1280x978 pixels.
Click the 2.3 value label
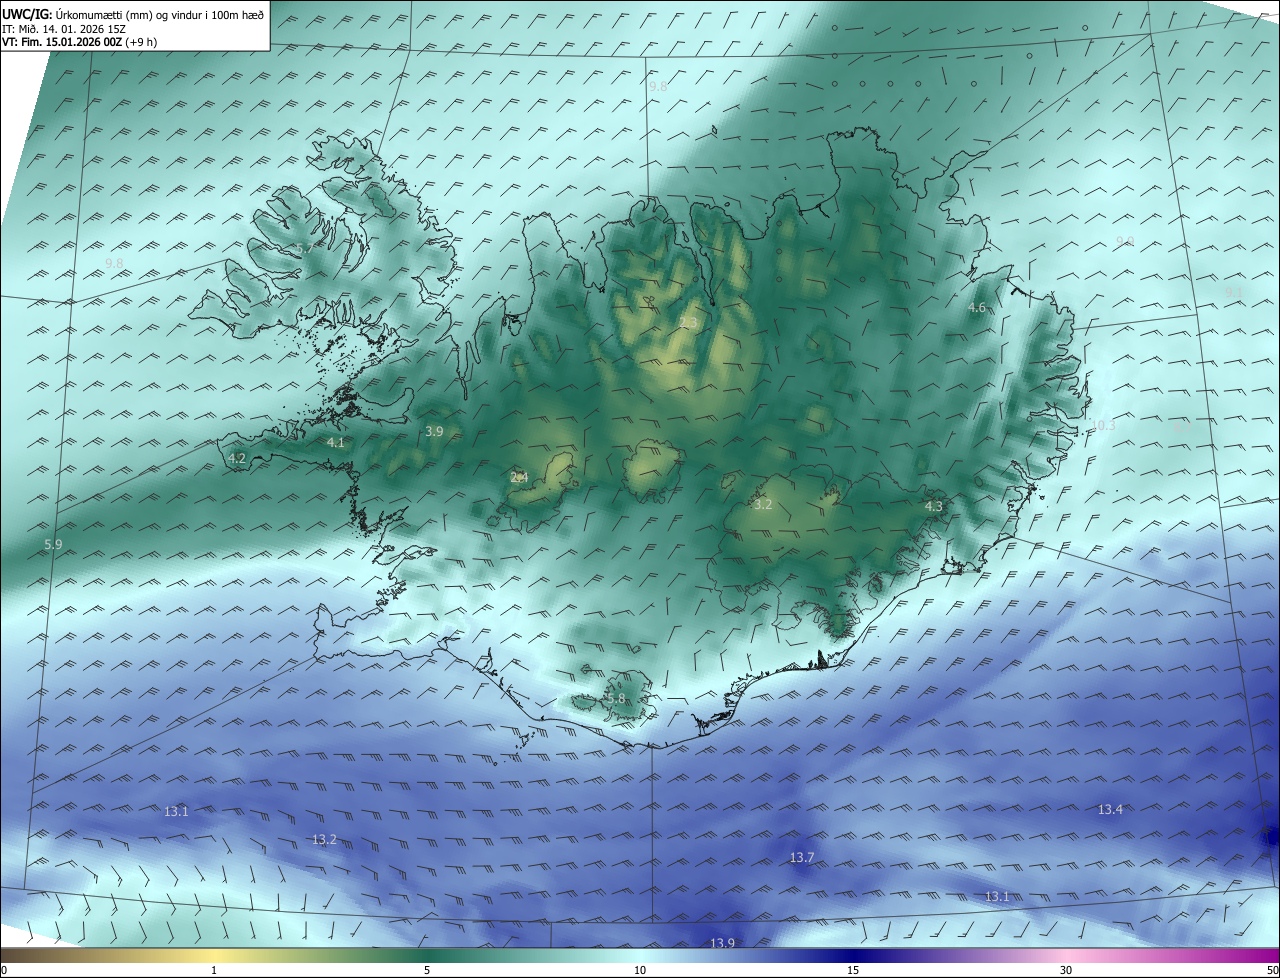point(688,322)
